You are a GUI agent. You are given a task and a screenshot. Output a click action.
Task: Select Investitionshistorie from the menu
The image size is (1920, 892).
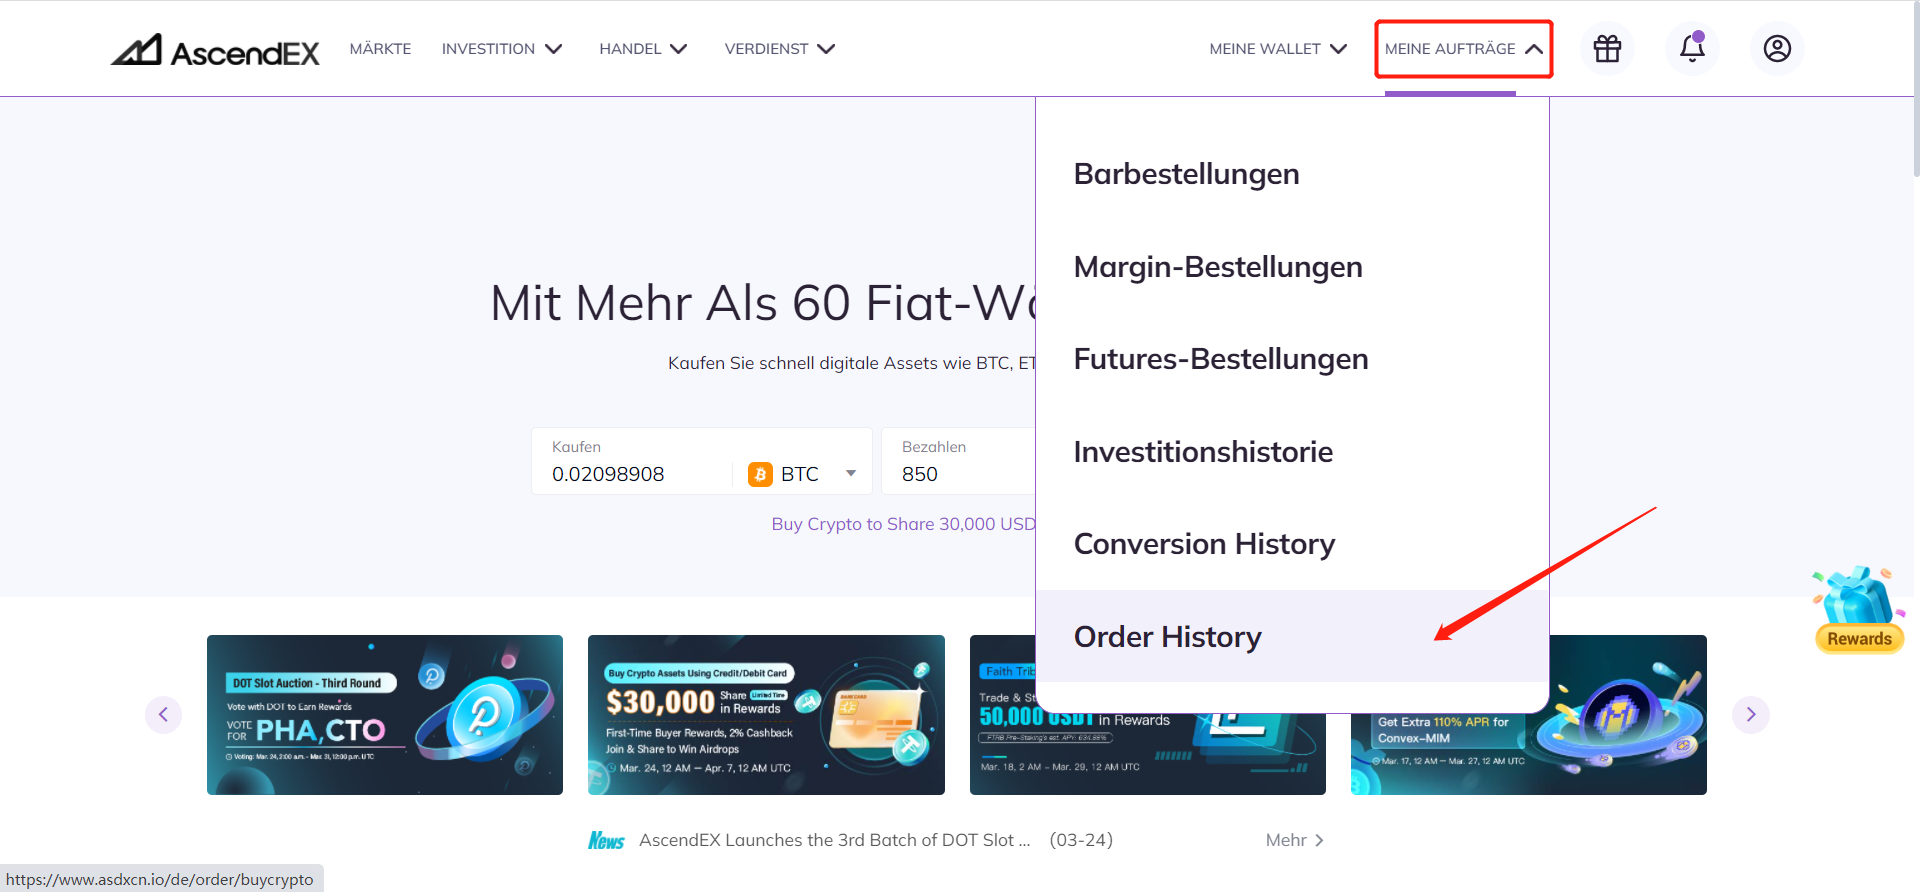click(x=1292, y=452)
